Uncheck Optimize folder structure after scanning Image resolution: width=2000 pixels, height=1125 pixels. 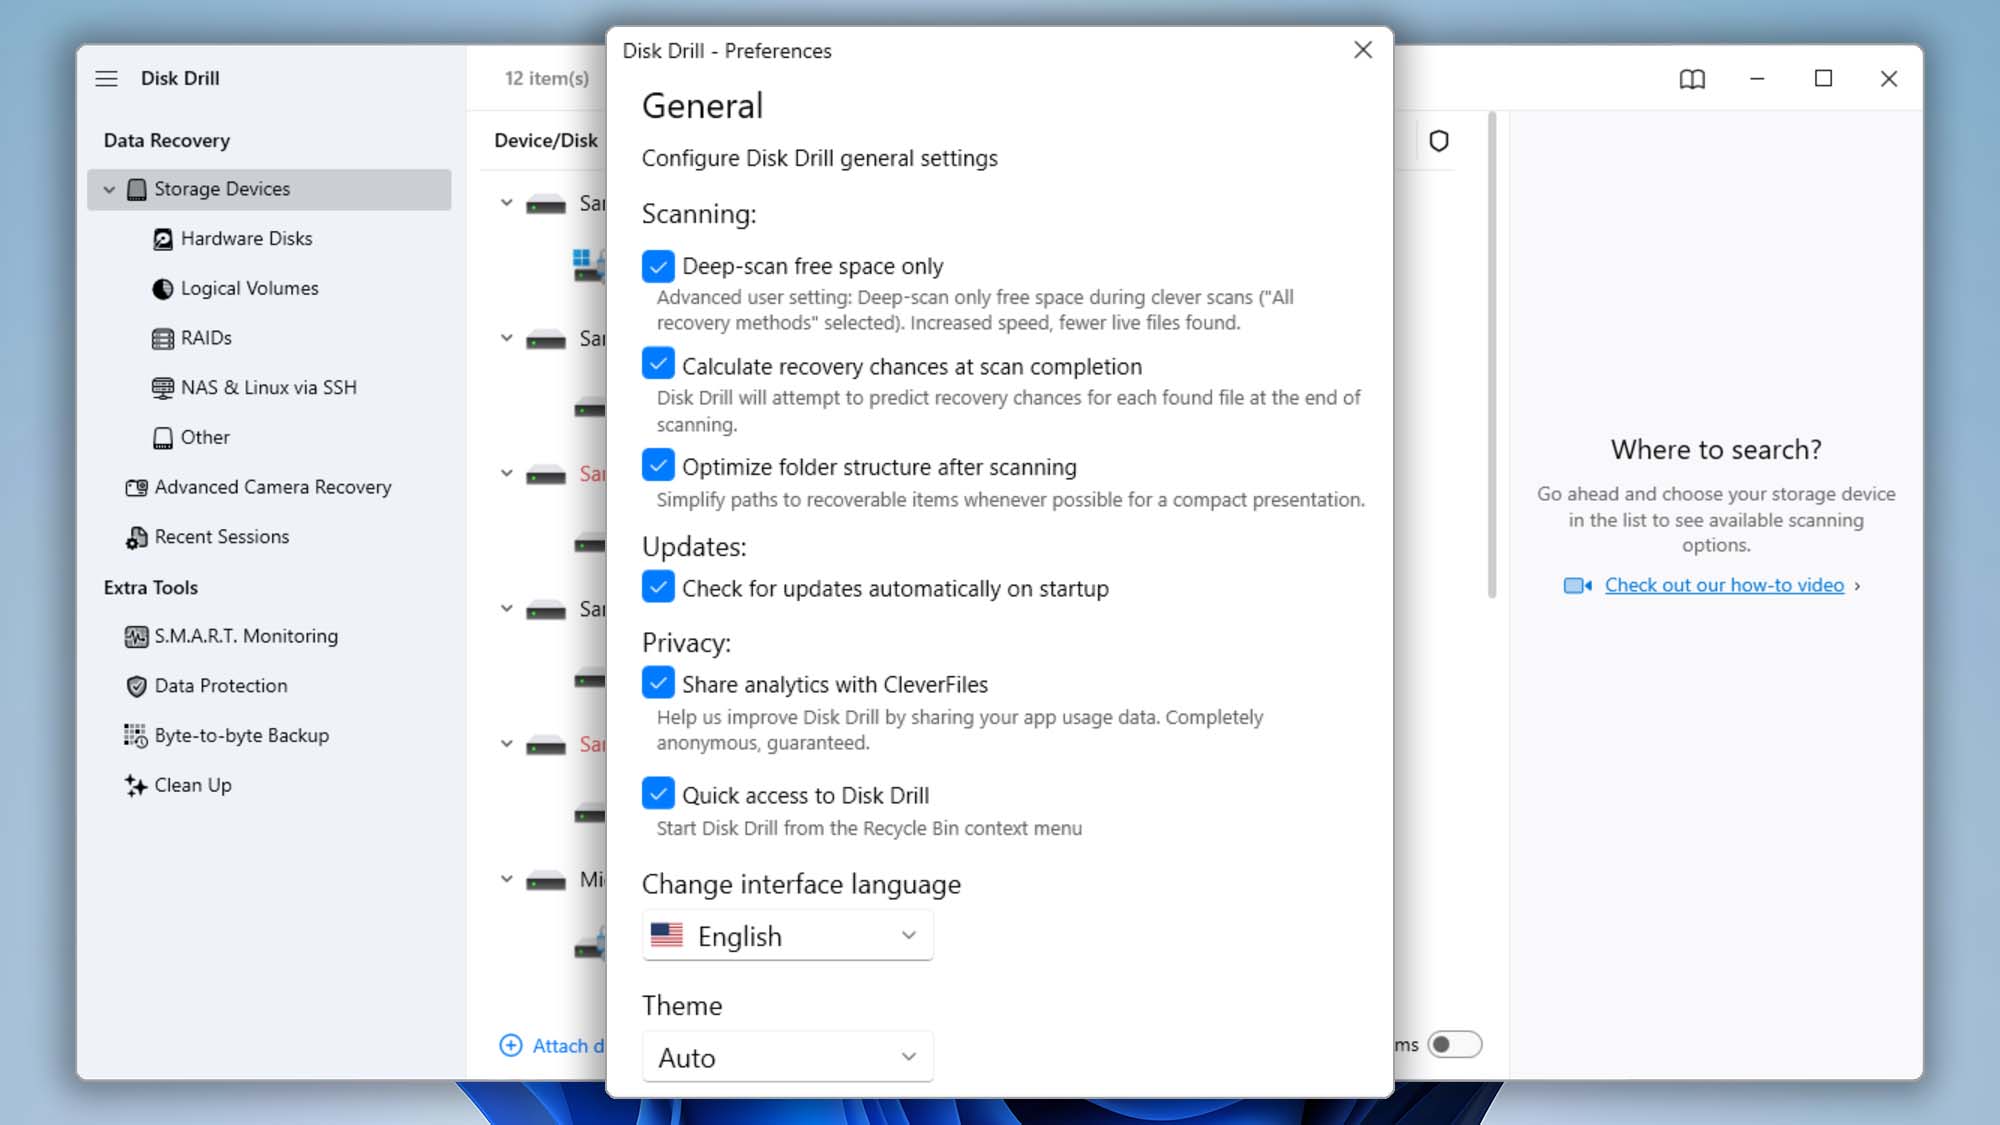click(x=658, y=465)
